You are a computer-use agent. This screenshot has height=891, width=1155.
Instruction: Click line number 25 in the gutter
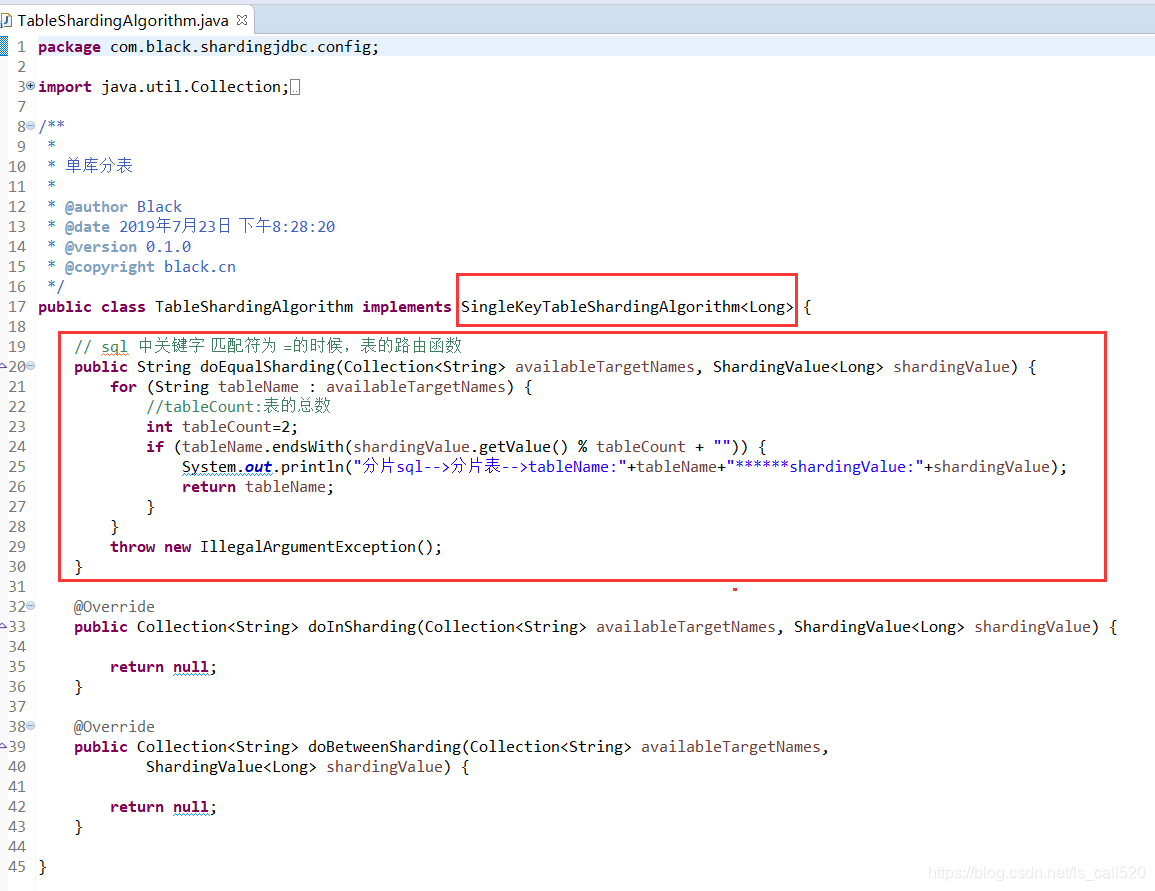pyautogui.click(x=18, y=466)
